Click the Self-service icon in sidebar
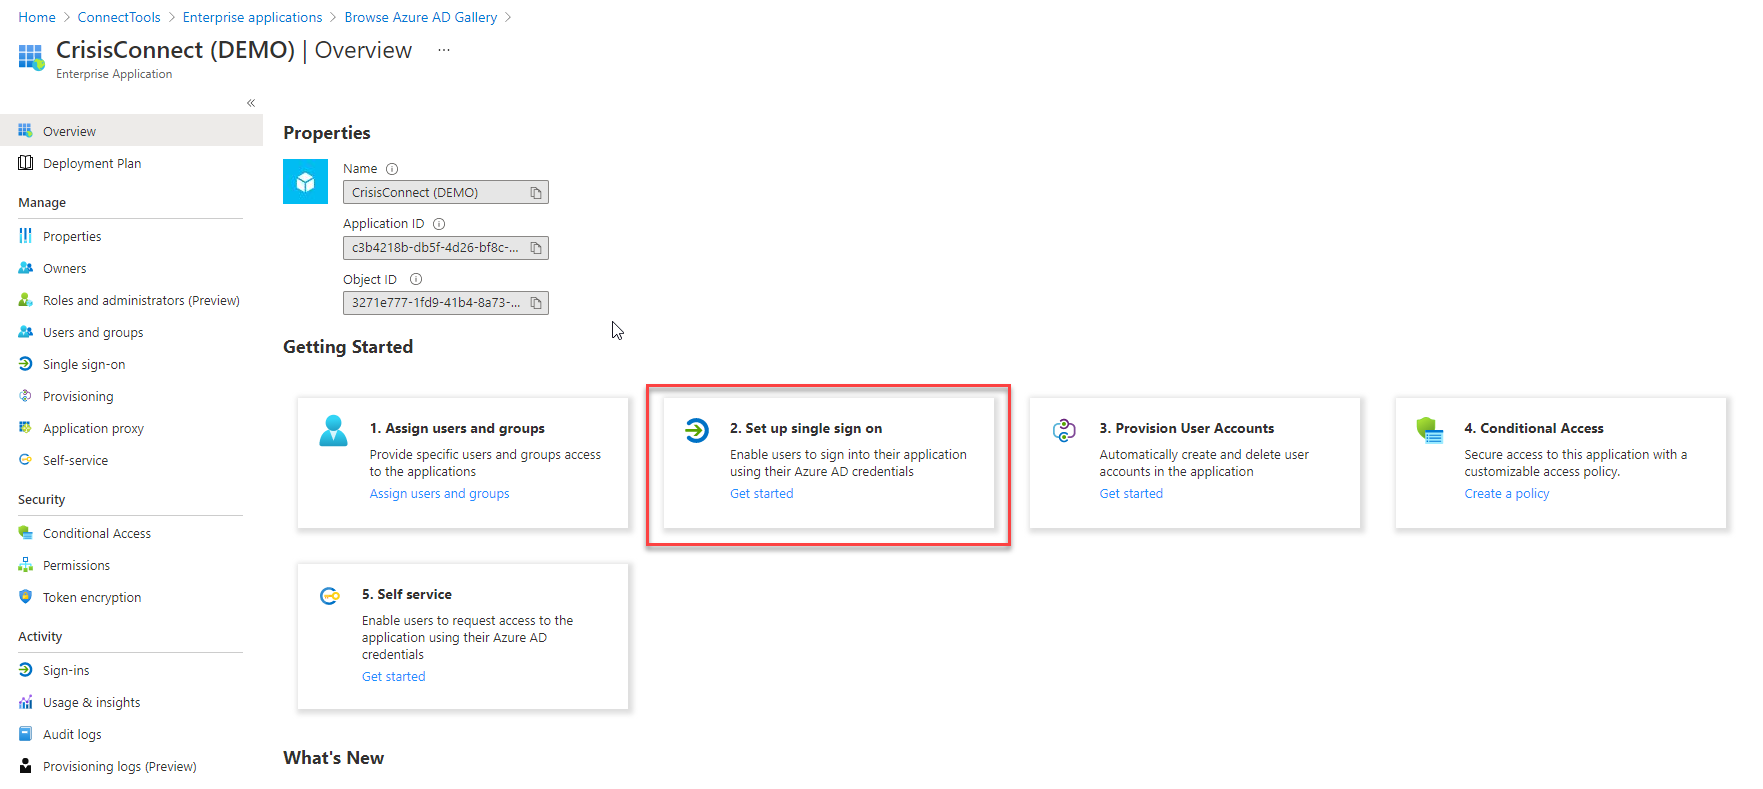Image resolution: width=1763 pixels, height=789 pixels. (x=25, y=460)
